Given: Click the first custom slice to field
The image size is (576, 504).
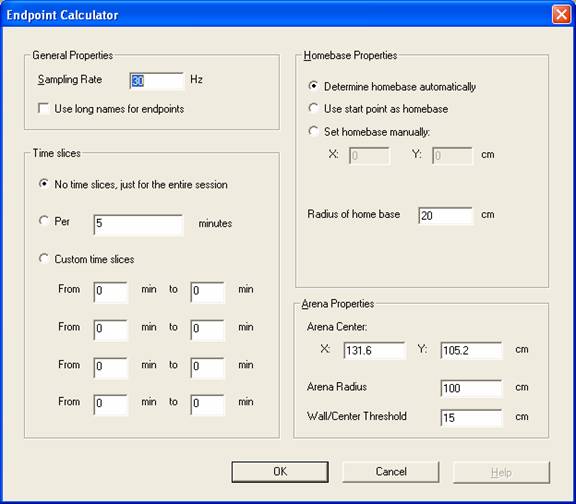Looking at the screenshot, I should (x=208, y=292).
